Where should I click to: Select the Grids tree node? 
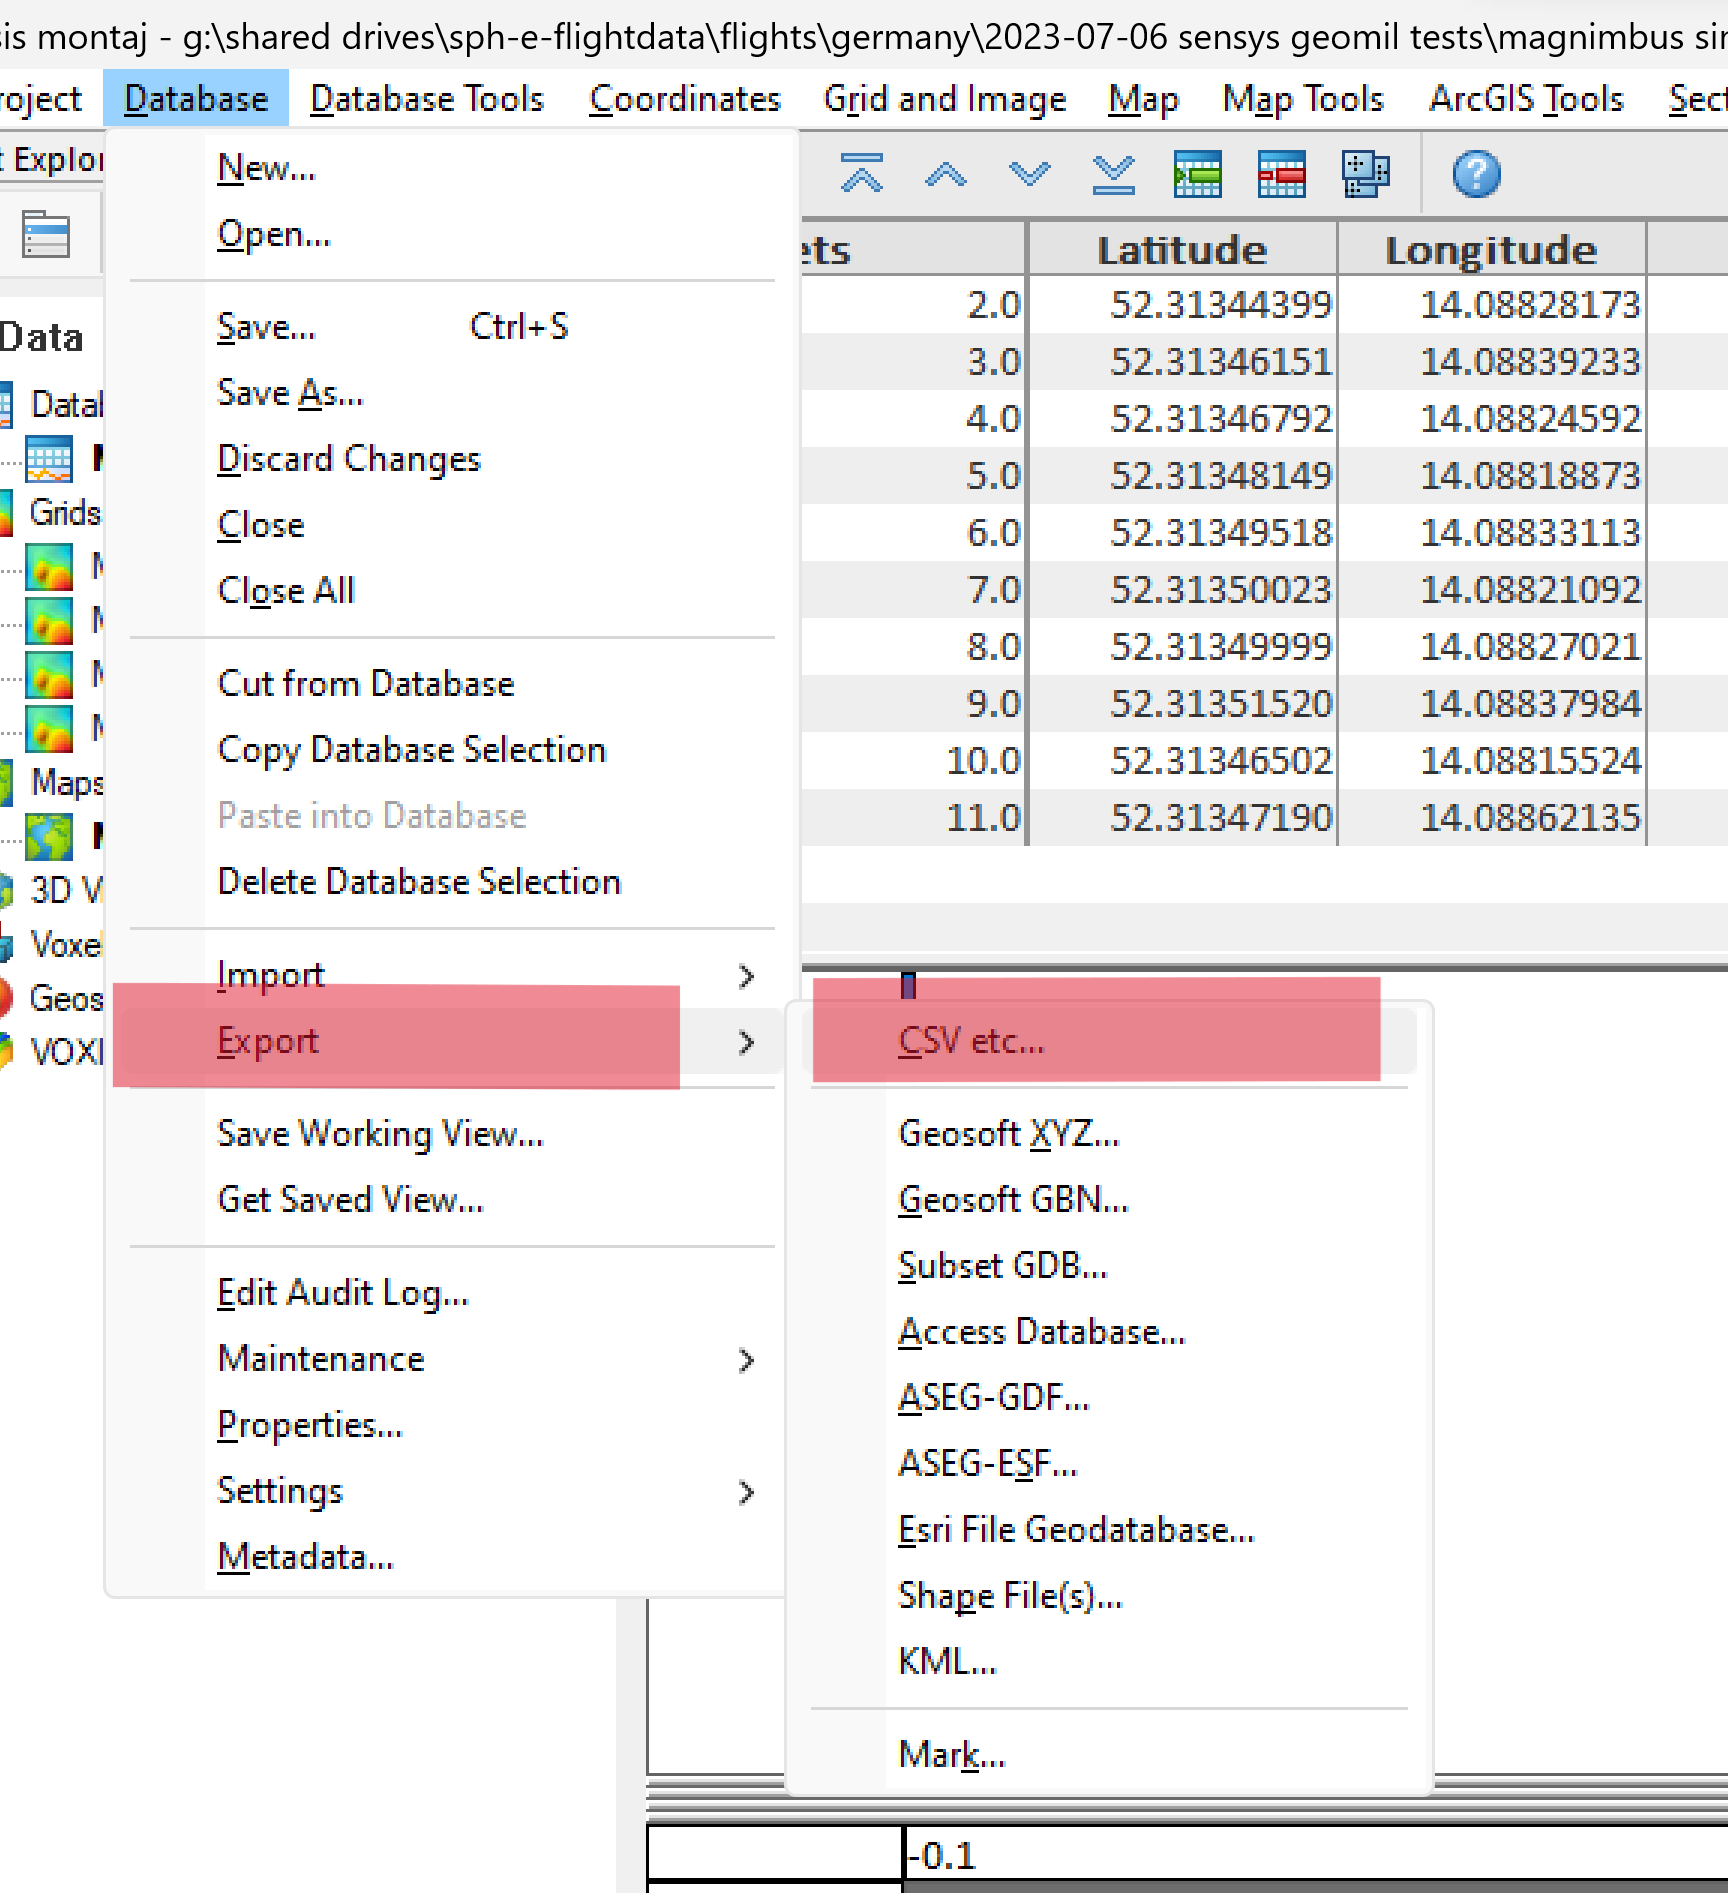click(x=64, y=513)
